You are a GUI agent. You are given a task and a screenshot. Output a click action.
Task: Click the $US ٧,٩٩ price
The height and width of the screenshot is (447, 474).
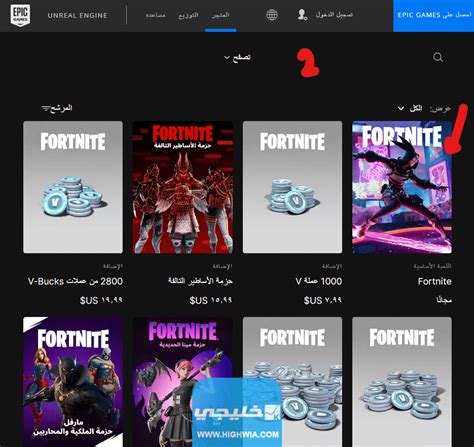coord(322,300)
